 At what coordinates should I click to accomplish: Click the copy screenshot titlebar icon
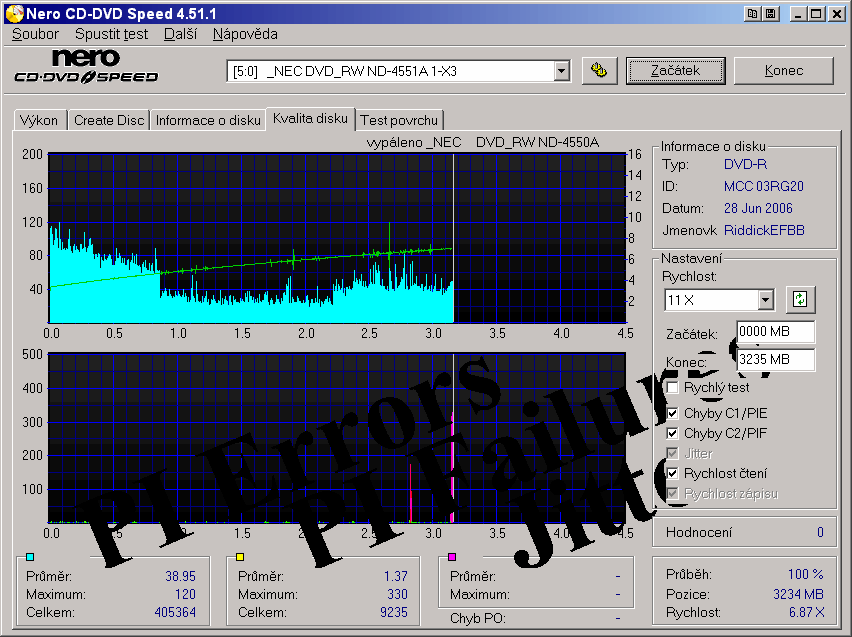point(753,14)
